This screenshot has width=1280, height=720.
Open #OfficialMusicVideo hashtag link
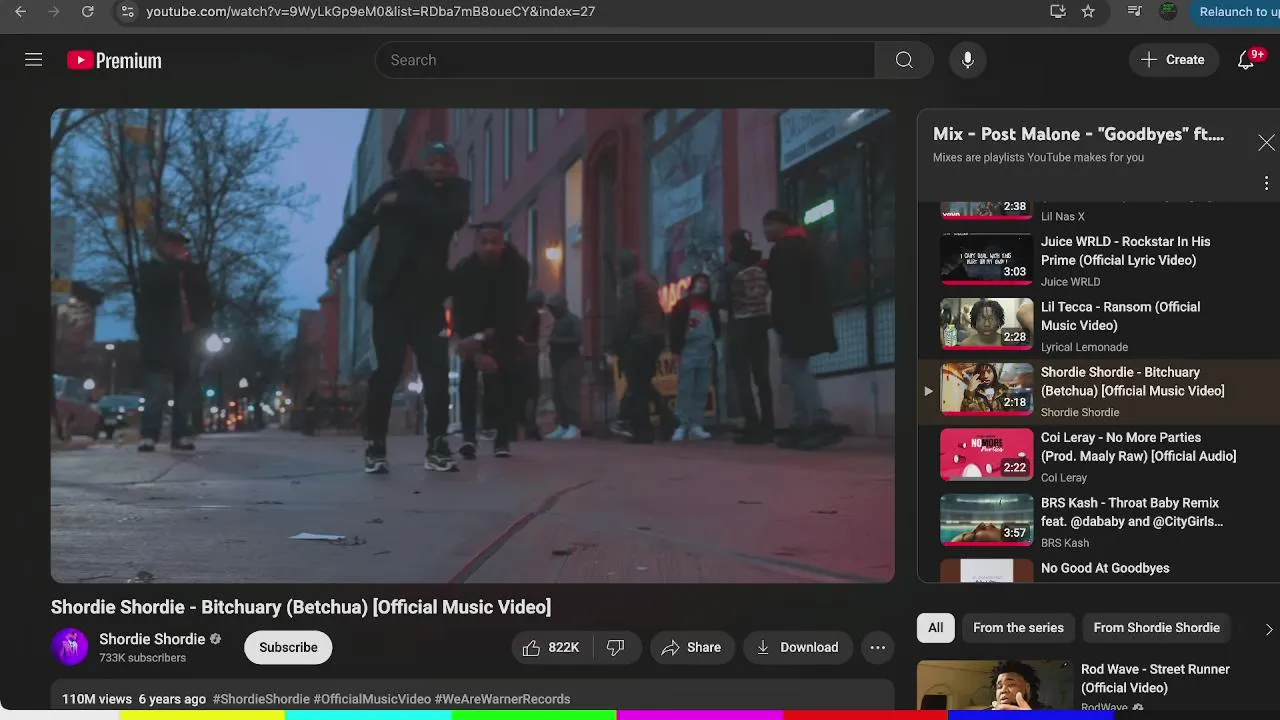[372, 699]
